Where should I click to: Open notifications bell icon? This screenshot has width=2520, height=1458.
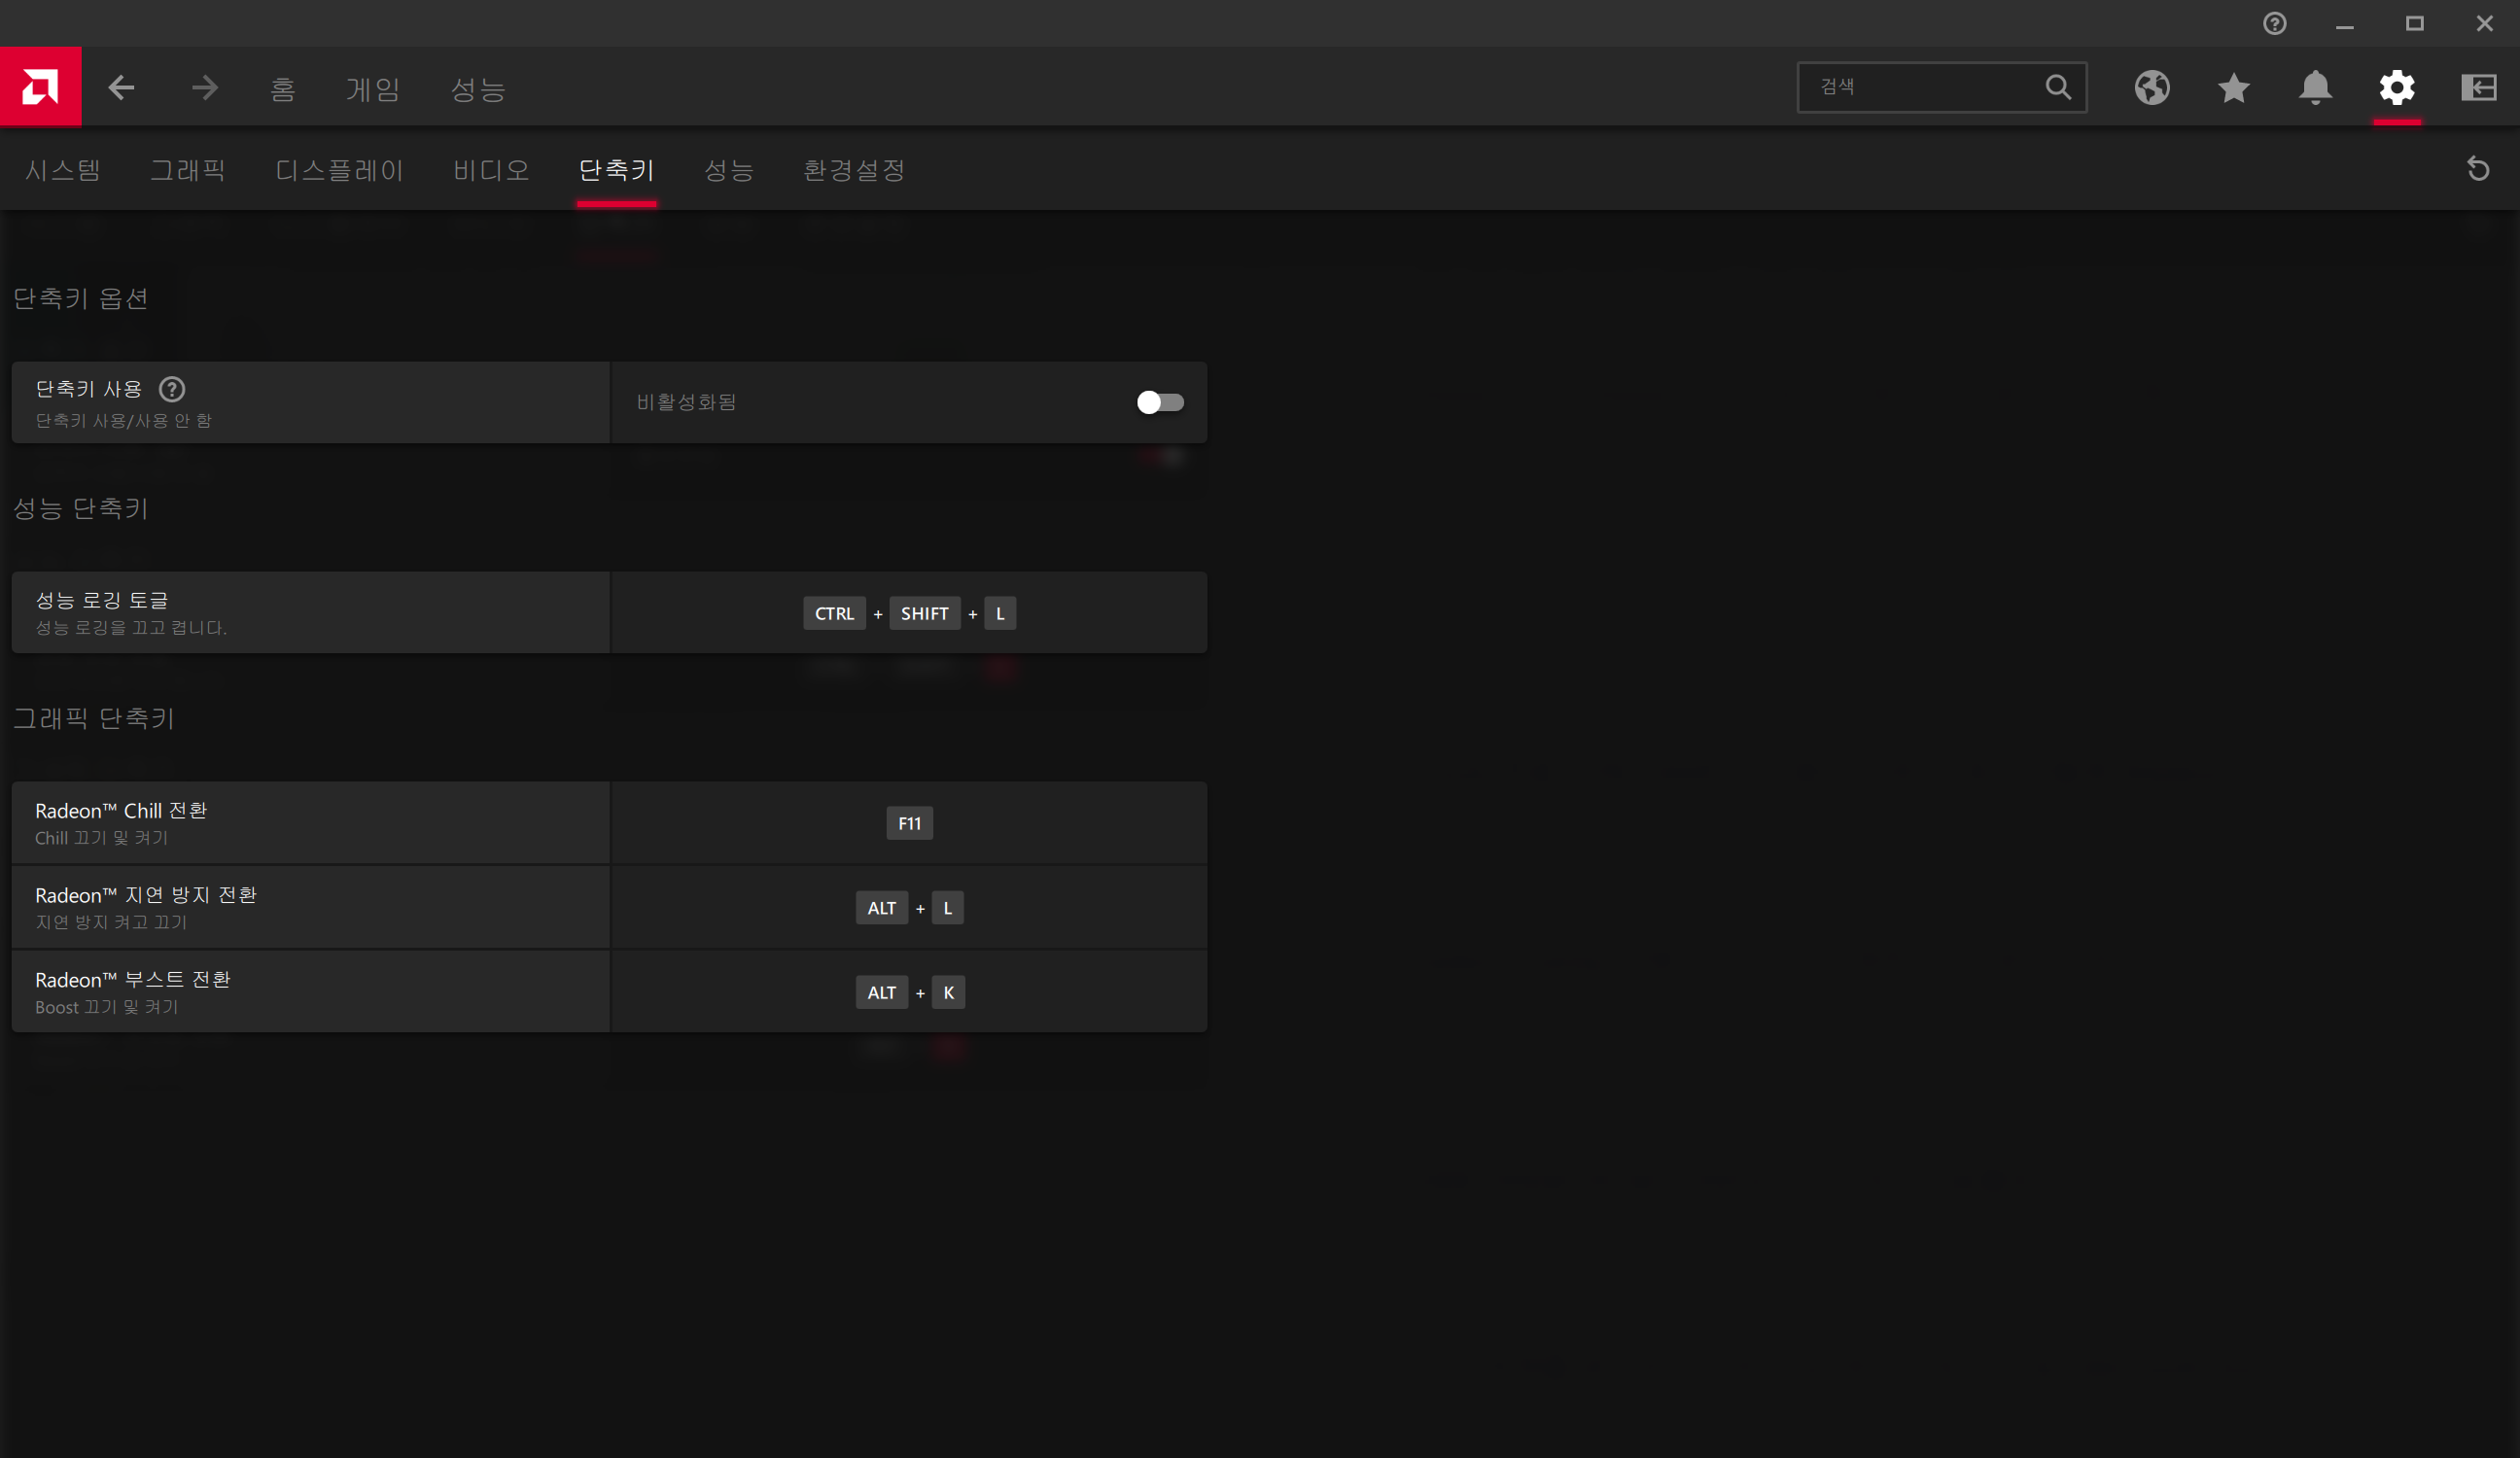(x=2315, y=88)
